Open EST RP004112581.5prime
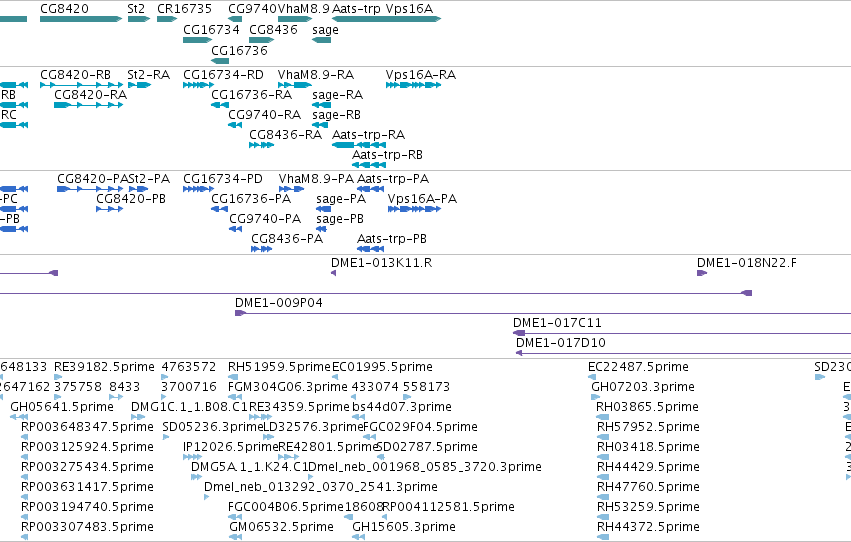 (x=384, y=517)
